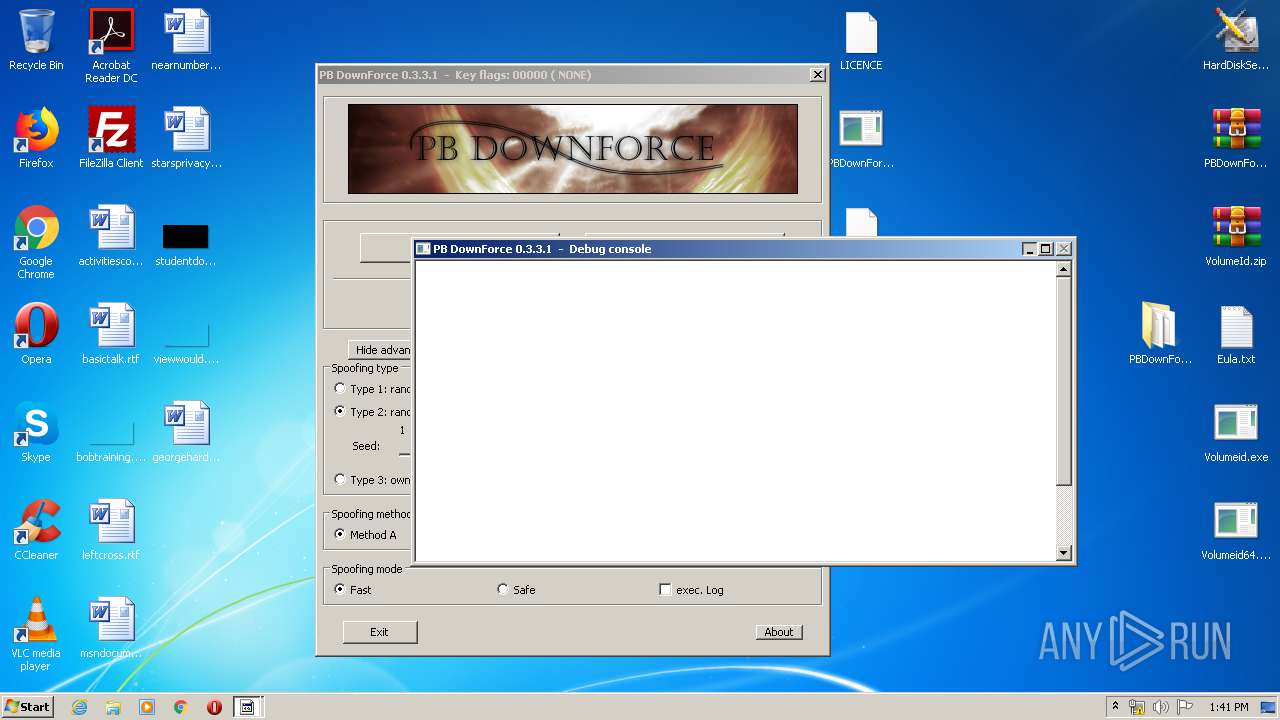Open the About dialog
Image resolution: width=1280 pixels, height=720 pixels.
778,632
